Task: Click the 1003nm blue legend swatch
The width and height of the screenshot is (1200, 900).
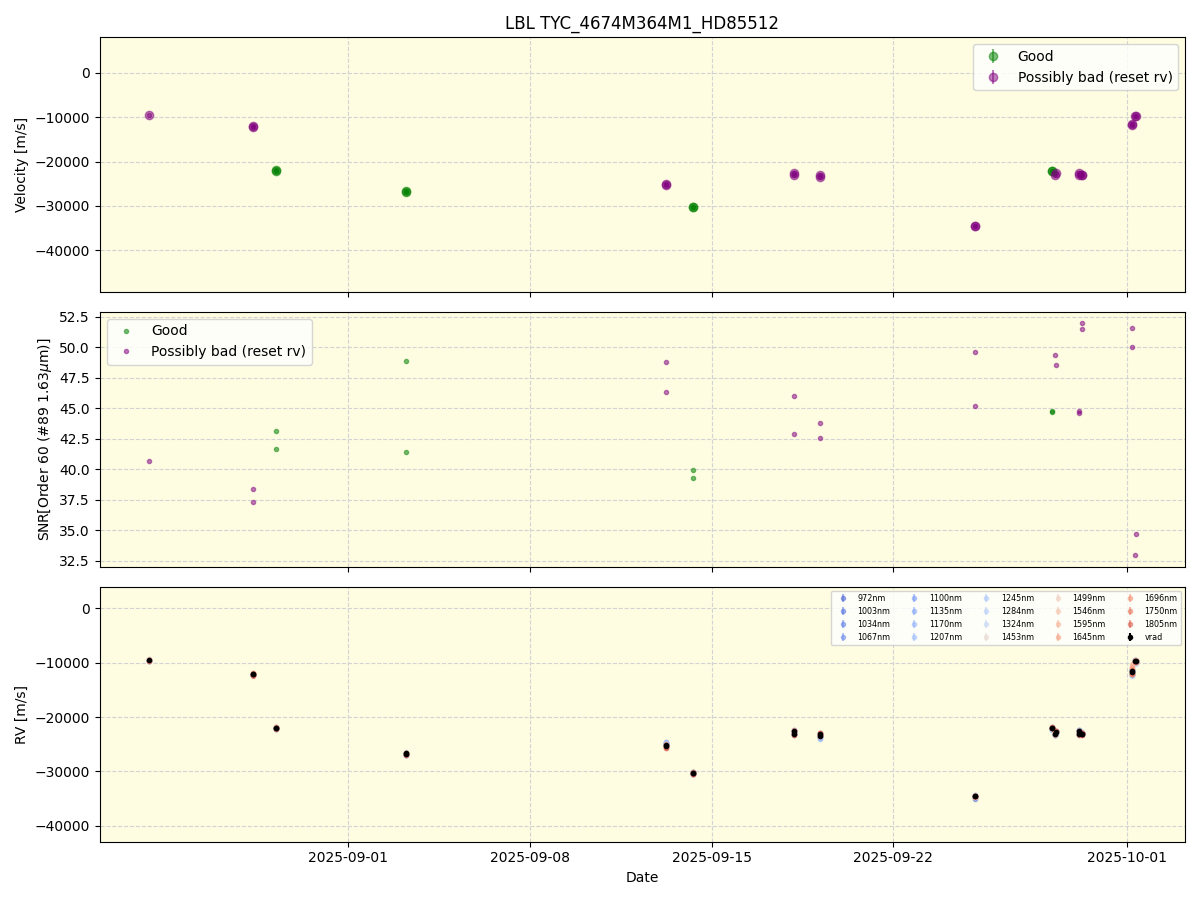Action: point(843,611)
